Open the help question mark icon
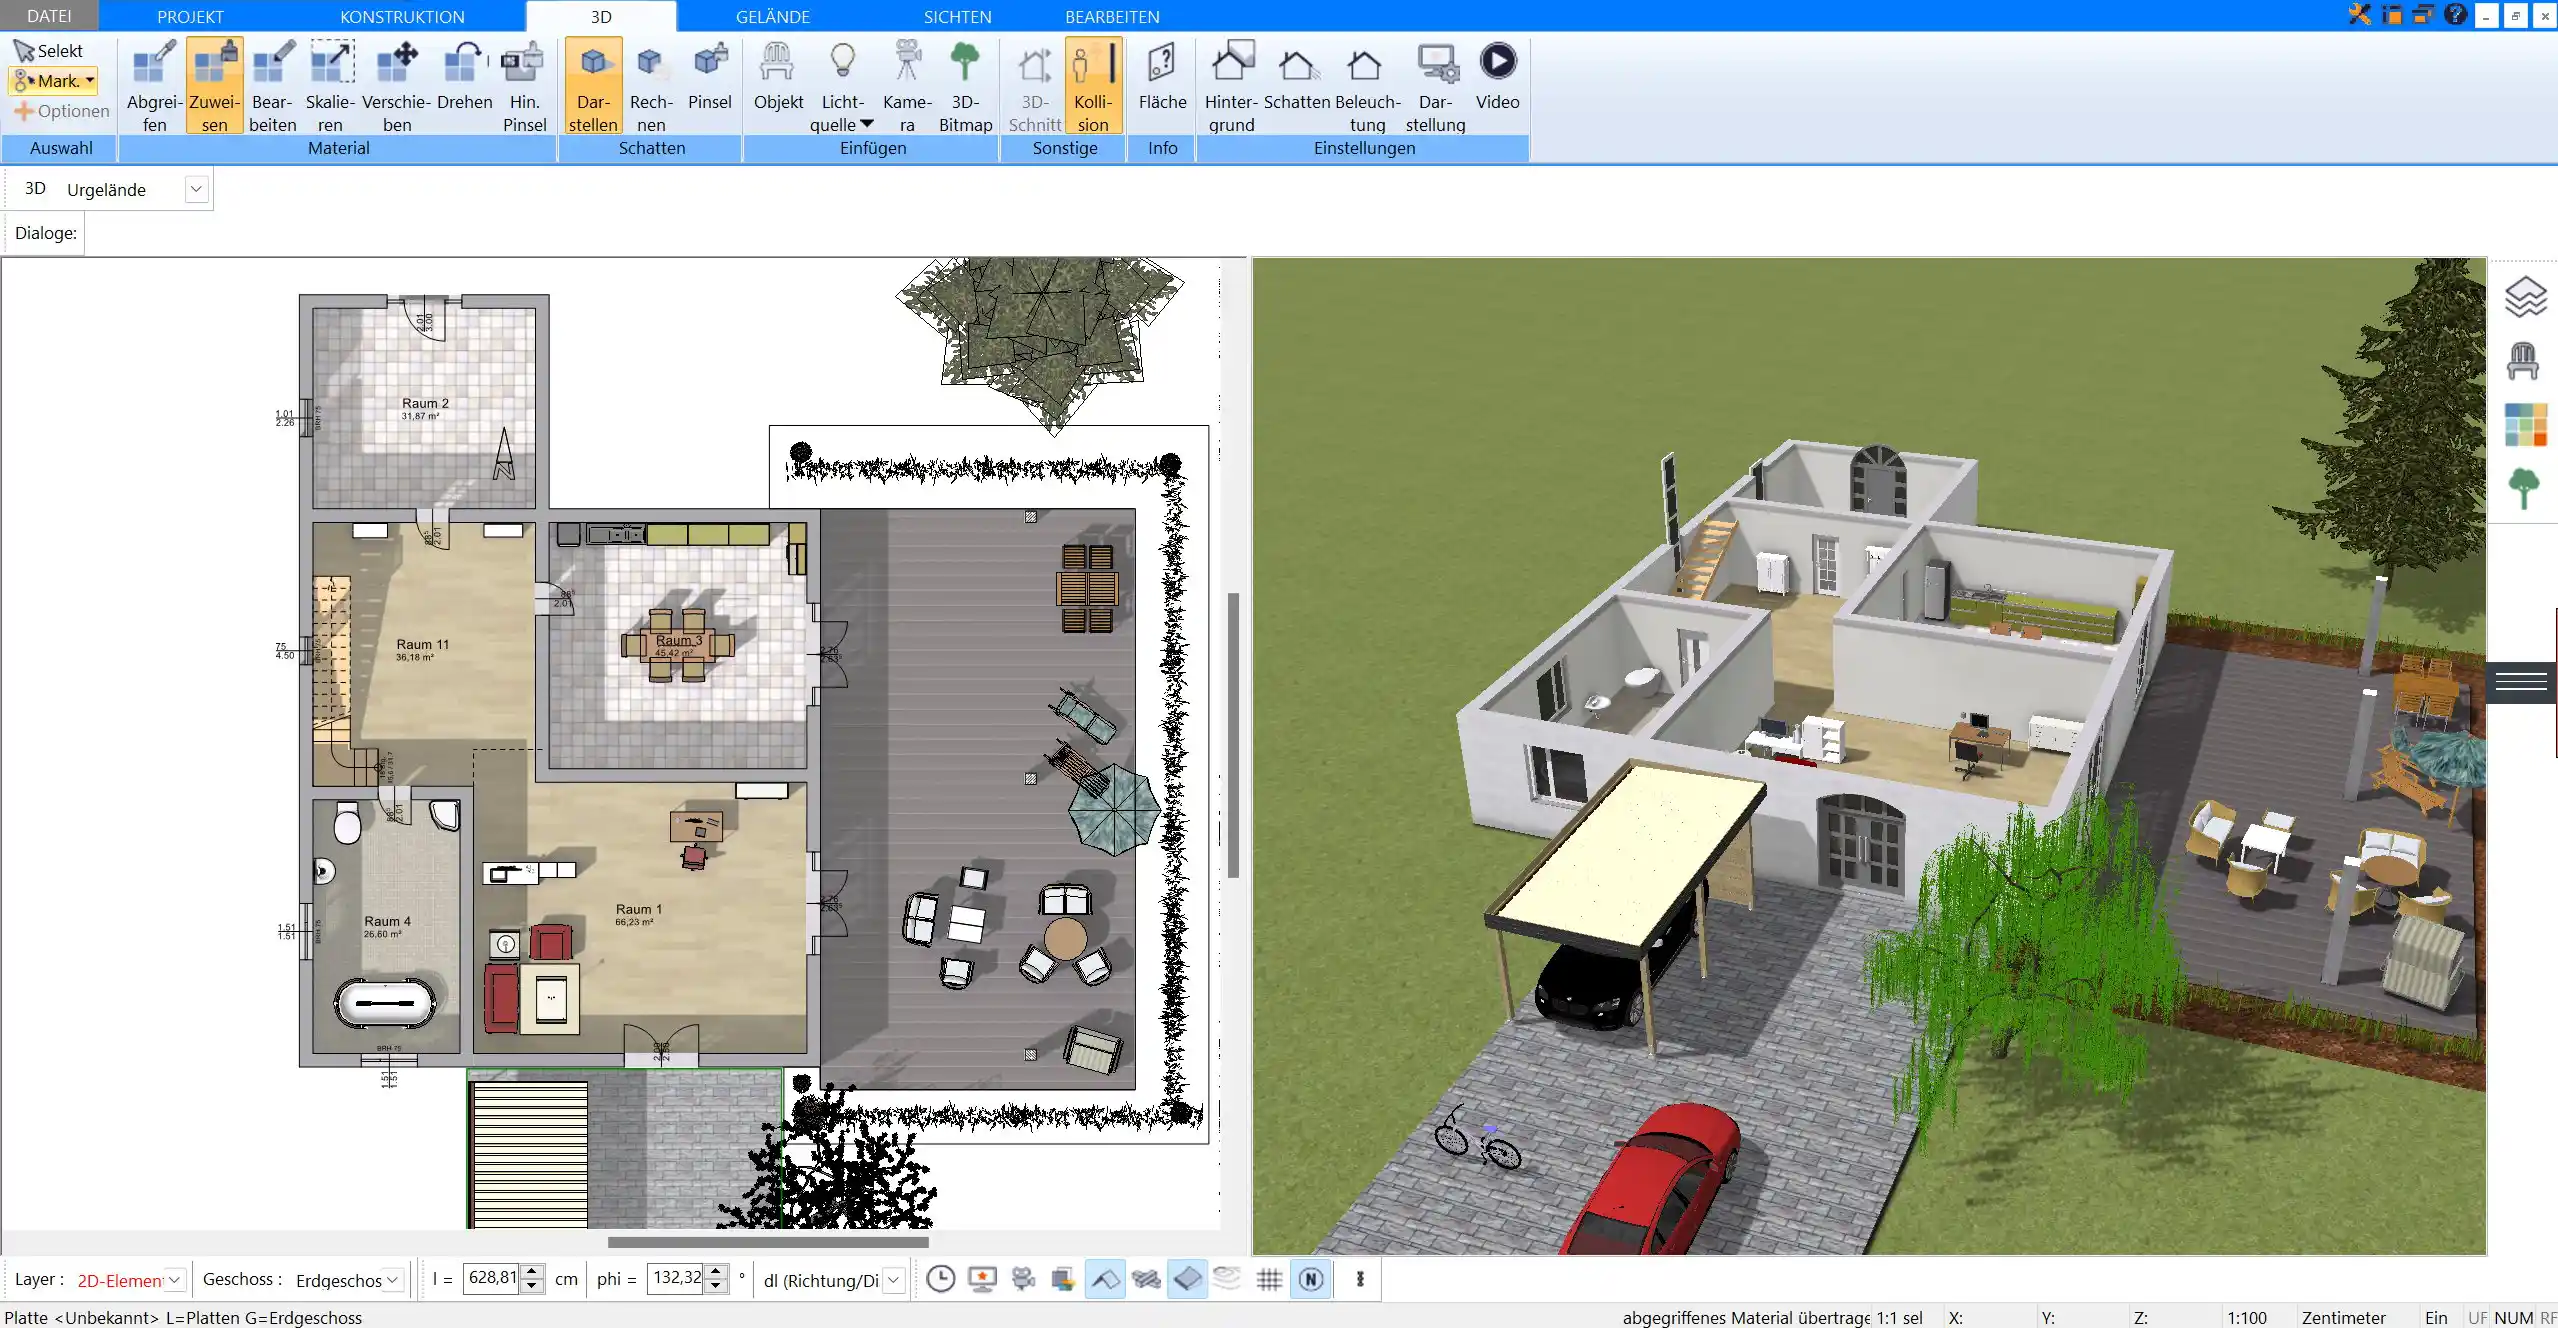This screenshot has height=1328, width=2558. [x=2455, y=14]
